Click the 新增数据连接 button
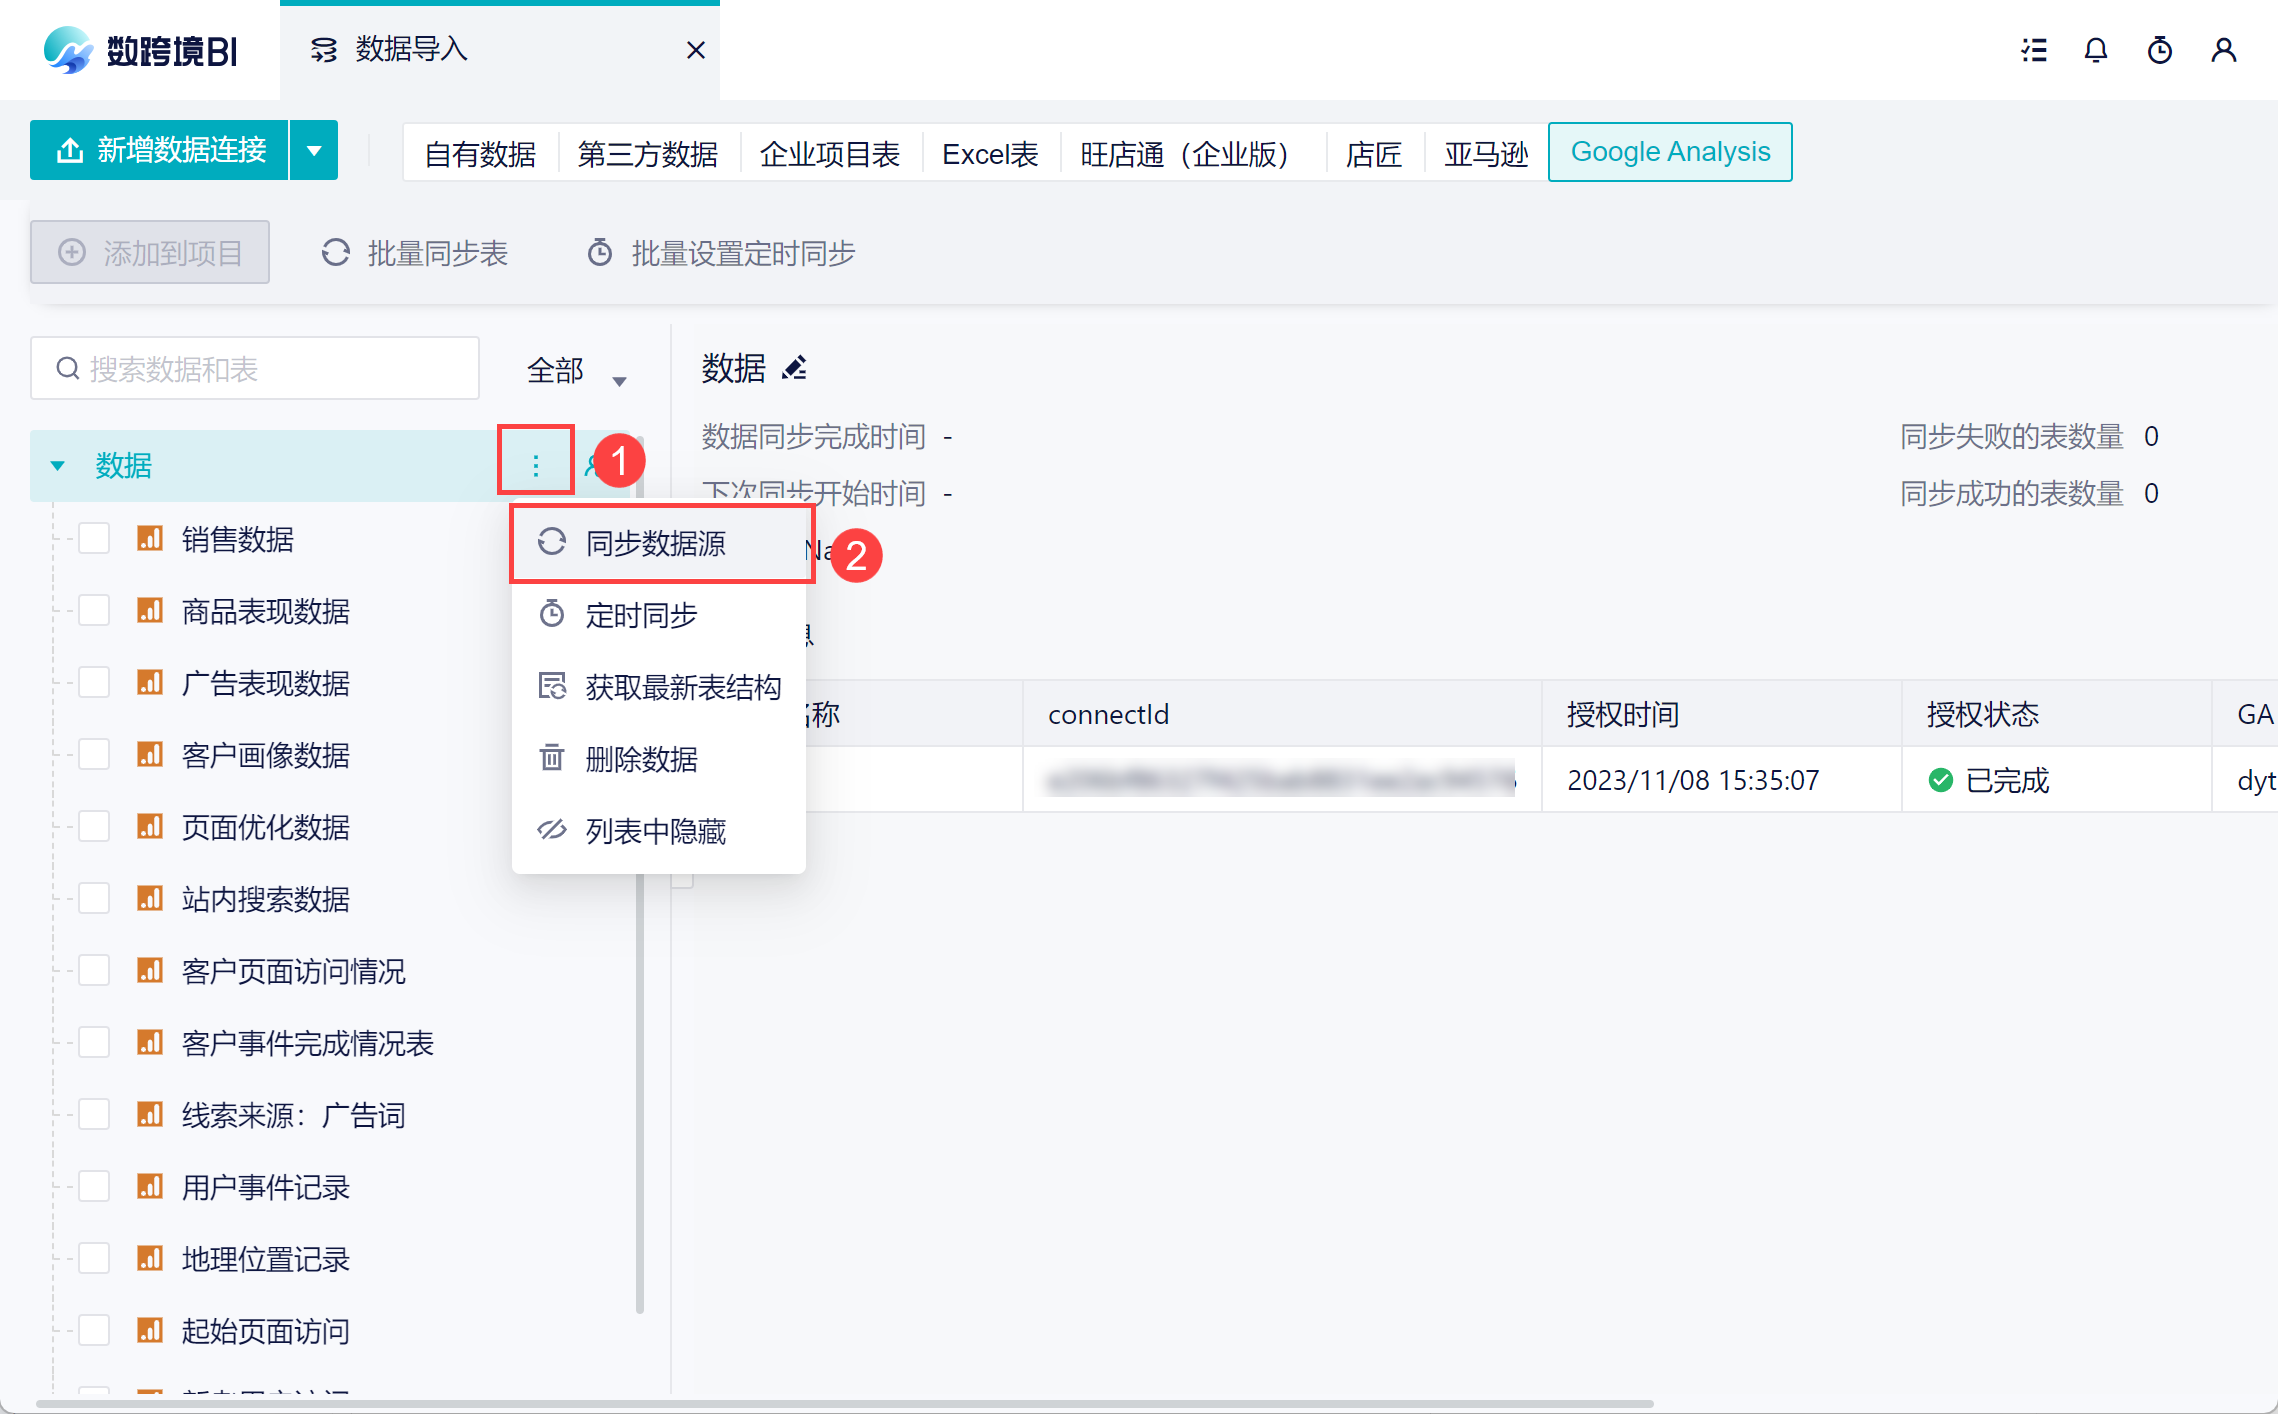 coord(160,151)
